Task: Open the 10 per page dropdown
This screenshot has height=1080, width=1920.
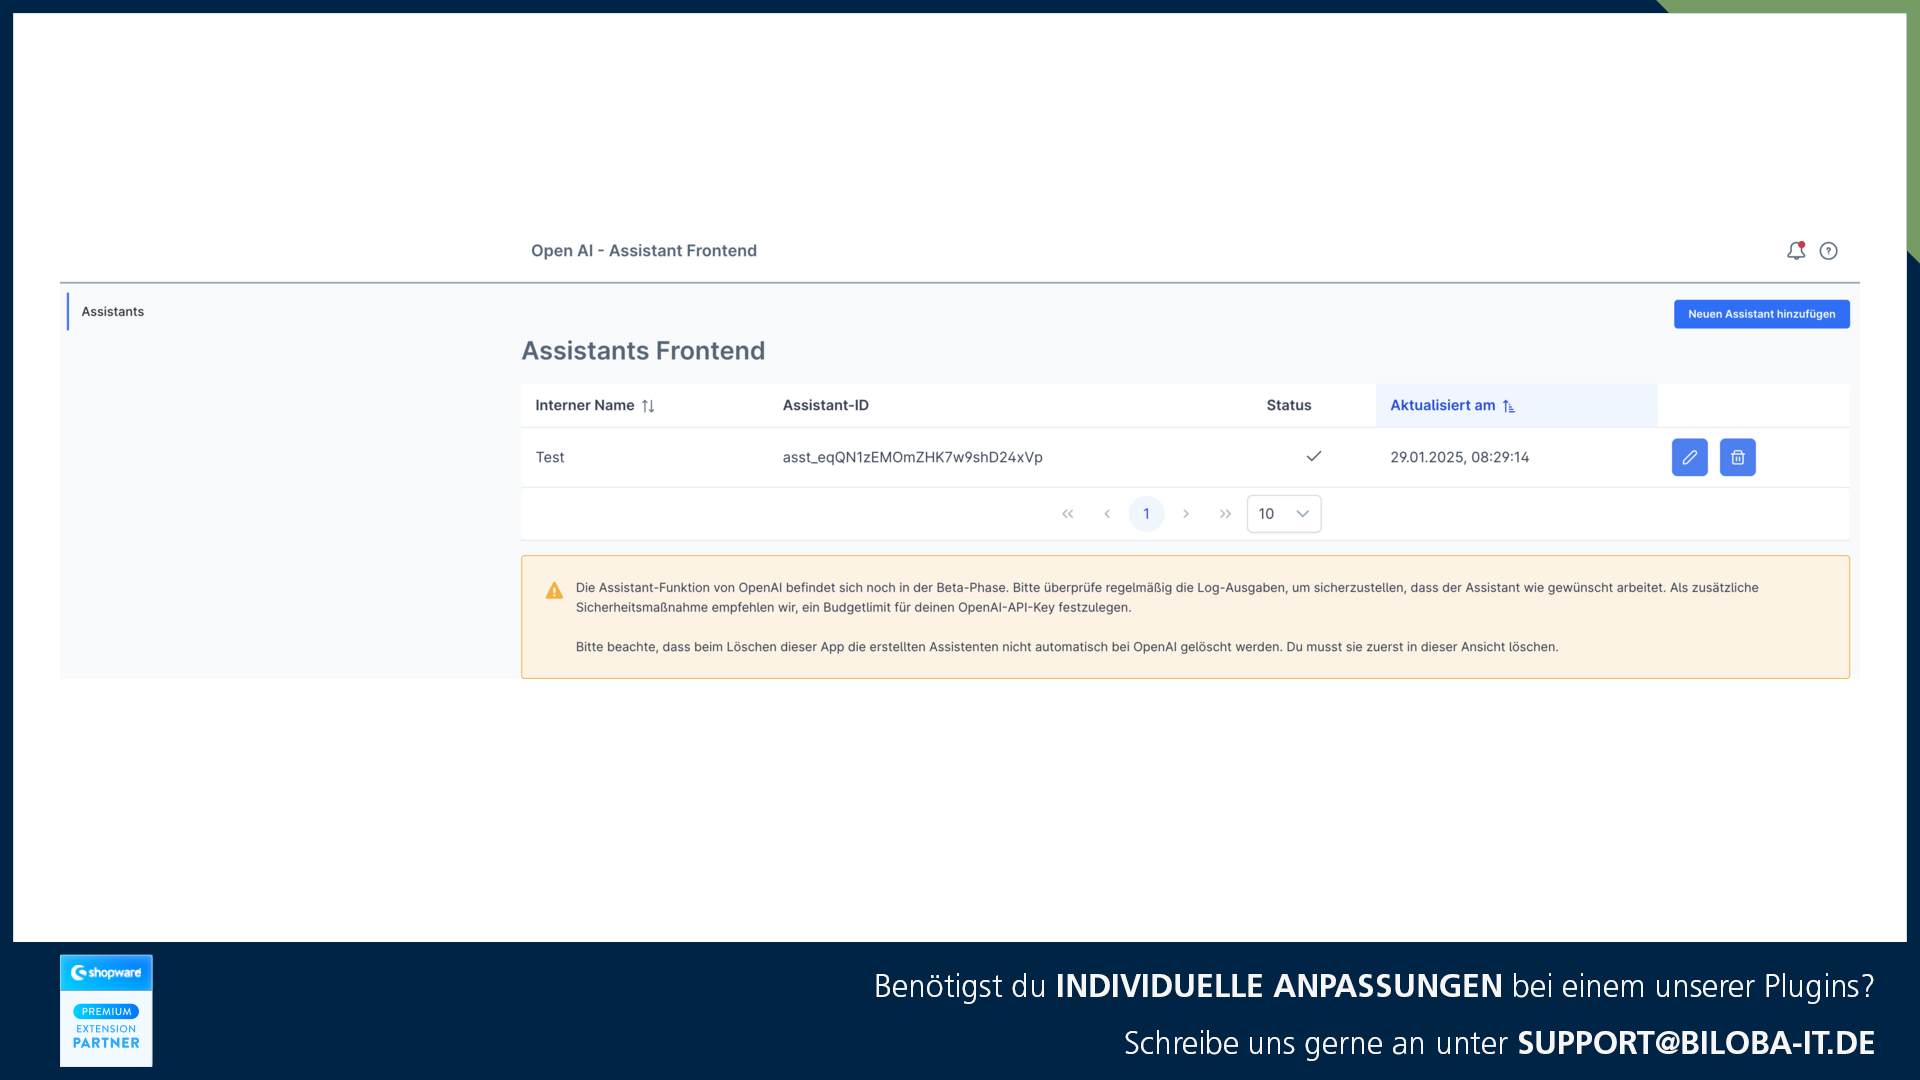Action: [x=1284, y=514]
